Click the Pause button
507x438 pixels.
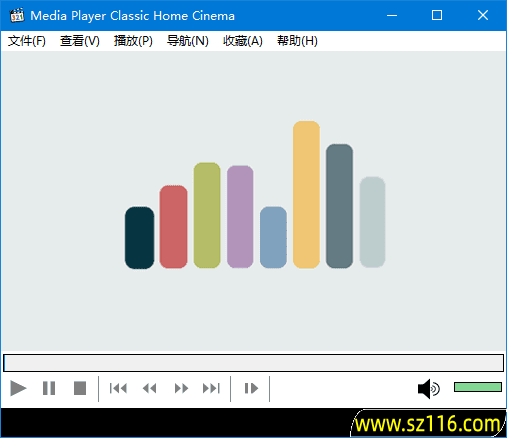pos(49,388)
